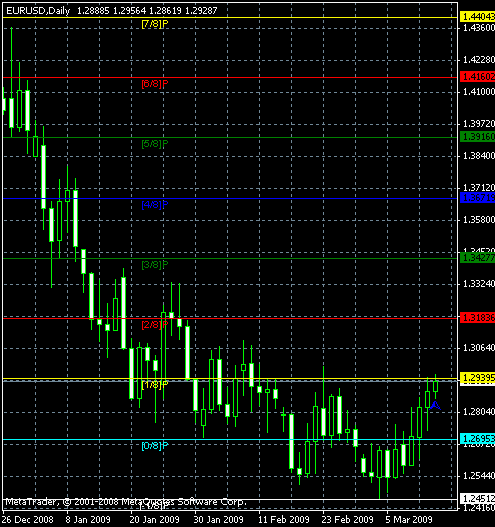Viewport: 495px width, 527px height.
Task: Click the yellow 1.44043 price tag
Action: tap(477, 16)
